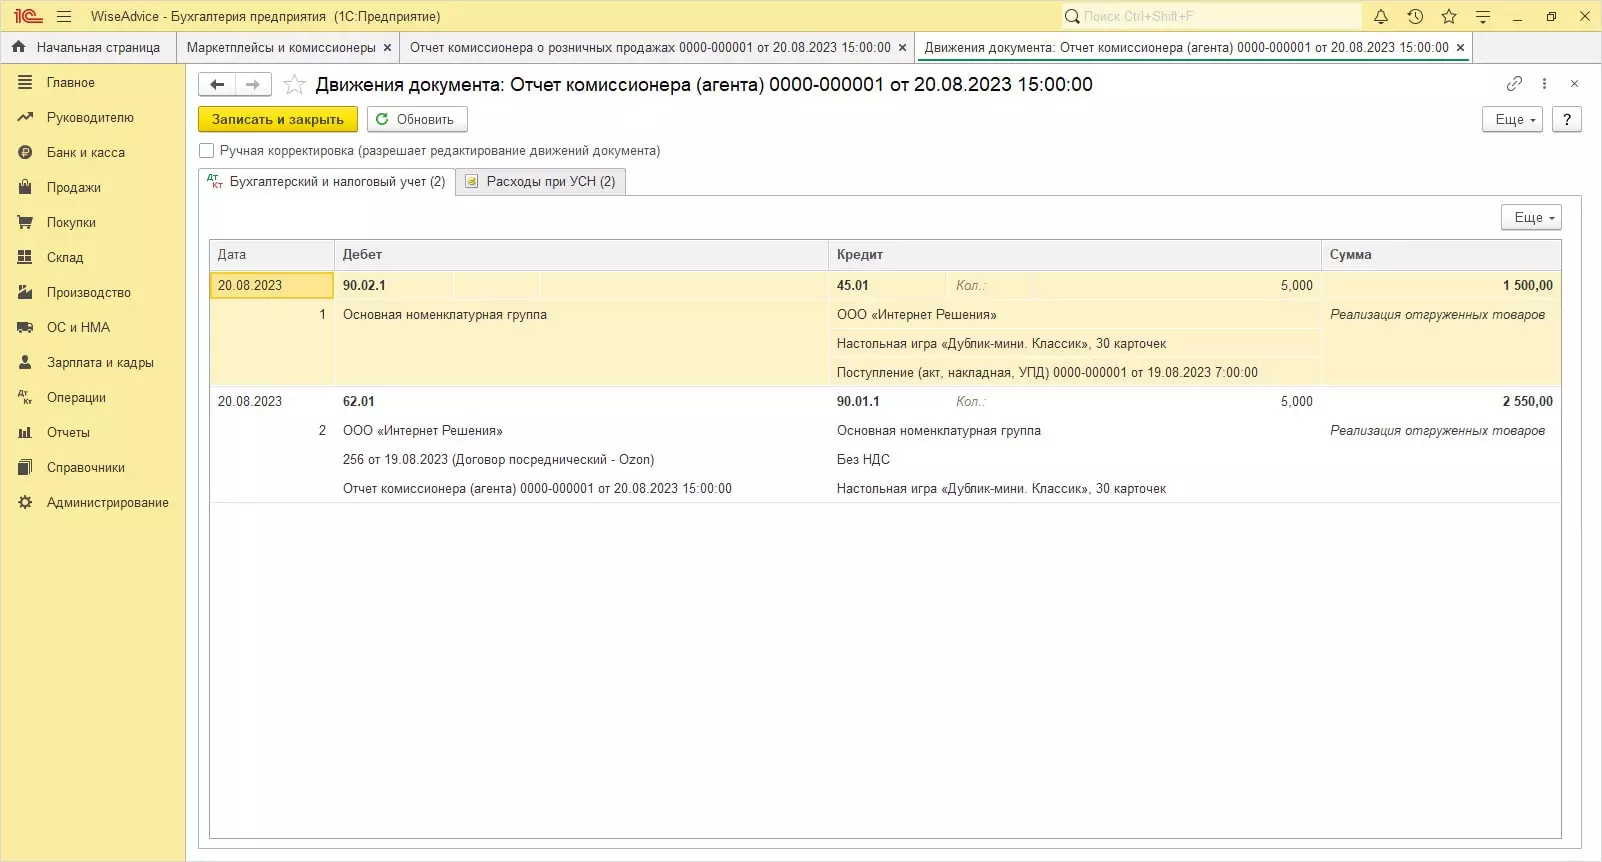Open help with the question mark button
This screenshot has width=1602, height=862.
1567,119
